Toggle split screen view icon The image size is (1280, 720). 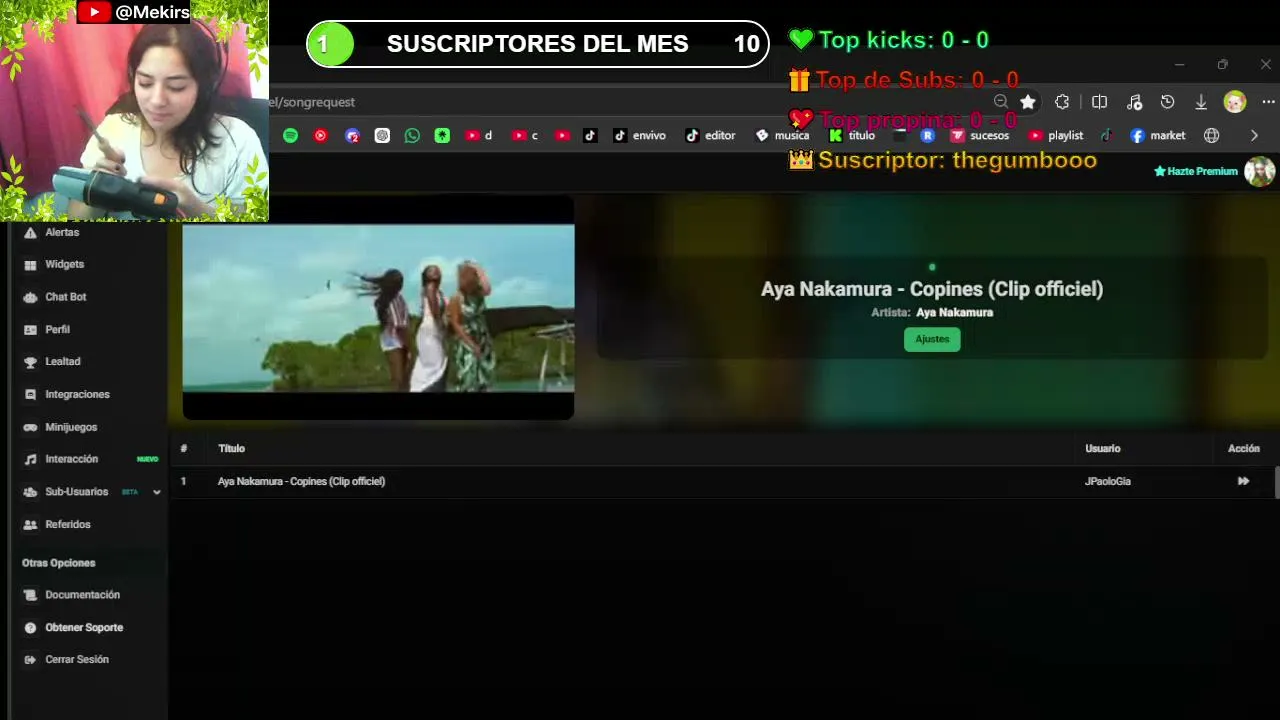point(1099,102)
